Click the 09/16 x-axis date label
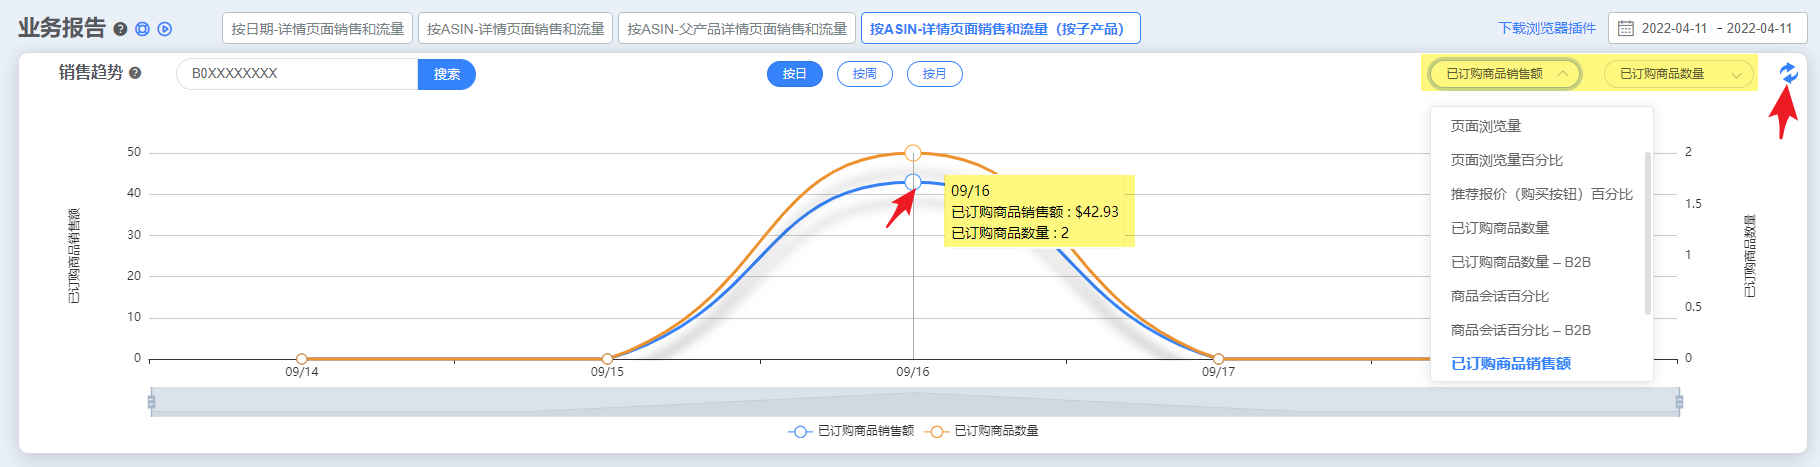Viewport: 1820px width, 467px height. pyautogui.click(x=913, y=372)
